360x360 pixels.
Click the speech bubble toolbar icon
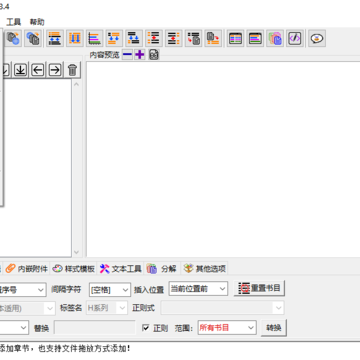click(x=317, y=38)
